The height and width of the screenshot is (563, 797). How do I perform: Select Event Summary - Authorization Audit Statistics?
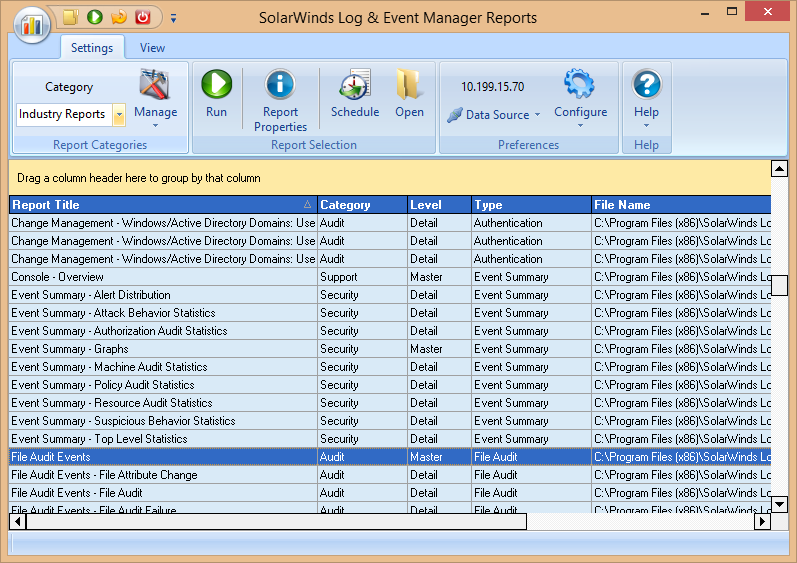(x=390, y=331)
